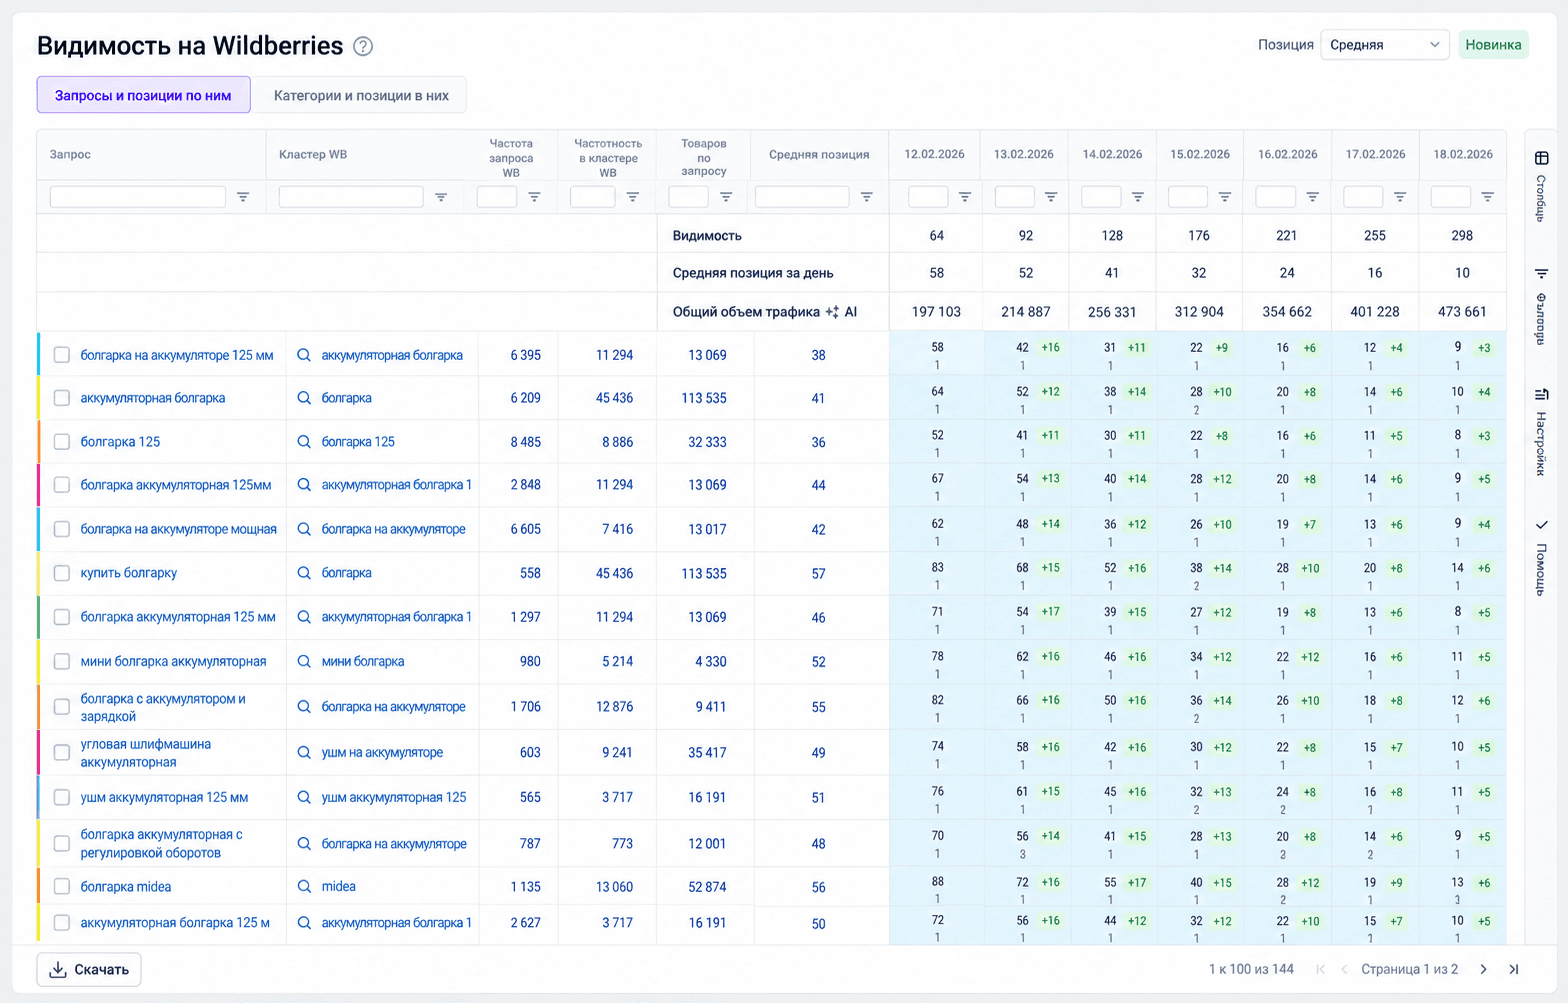Go to the next page arrow
1568x1003 pixels.
(x=1483, y=969)
